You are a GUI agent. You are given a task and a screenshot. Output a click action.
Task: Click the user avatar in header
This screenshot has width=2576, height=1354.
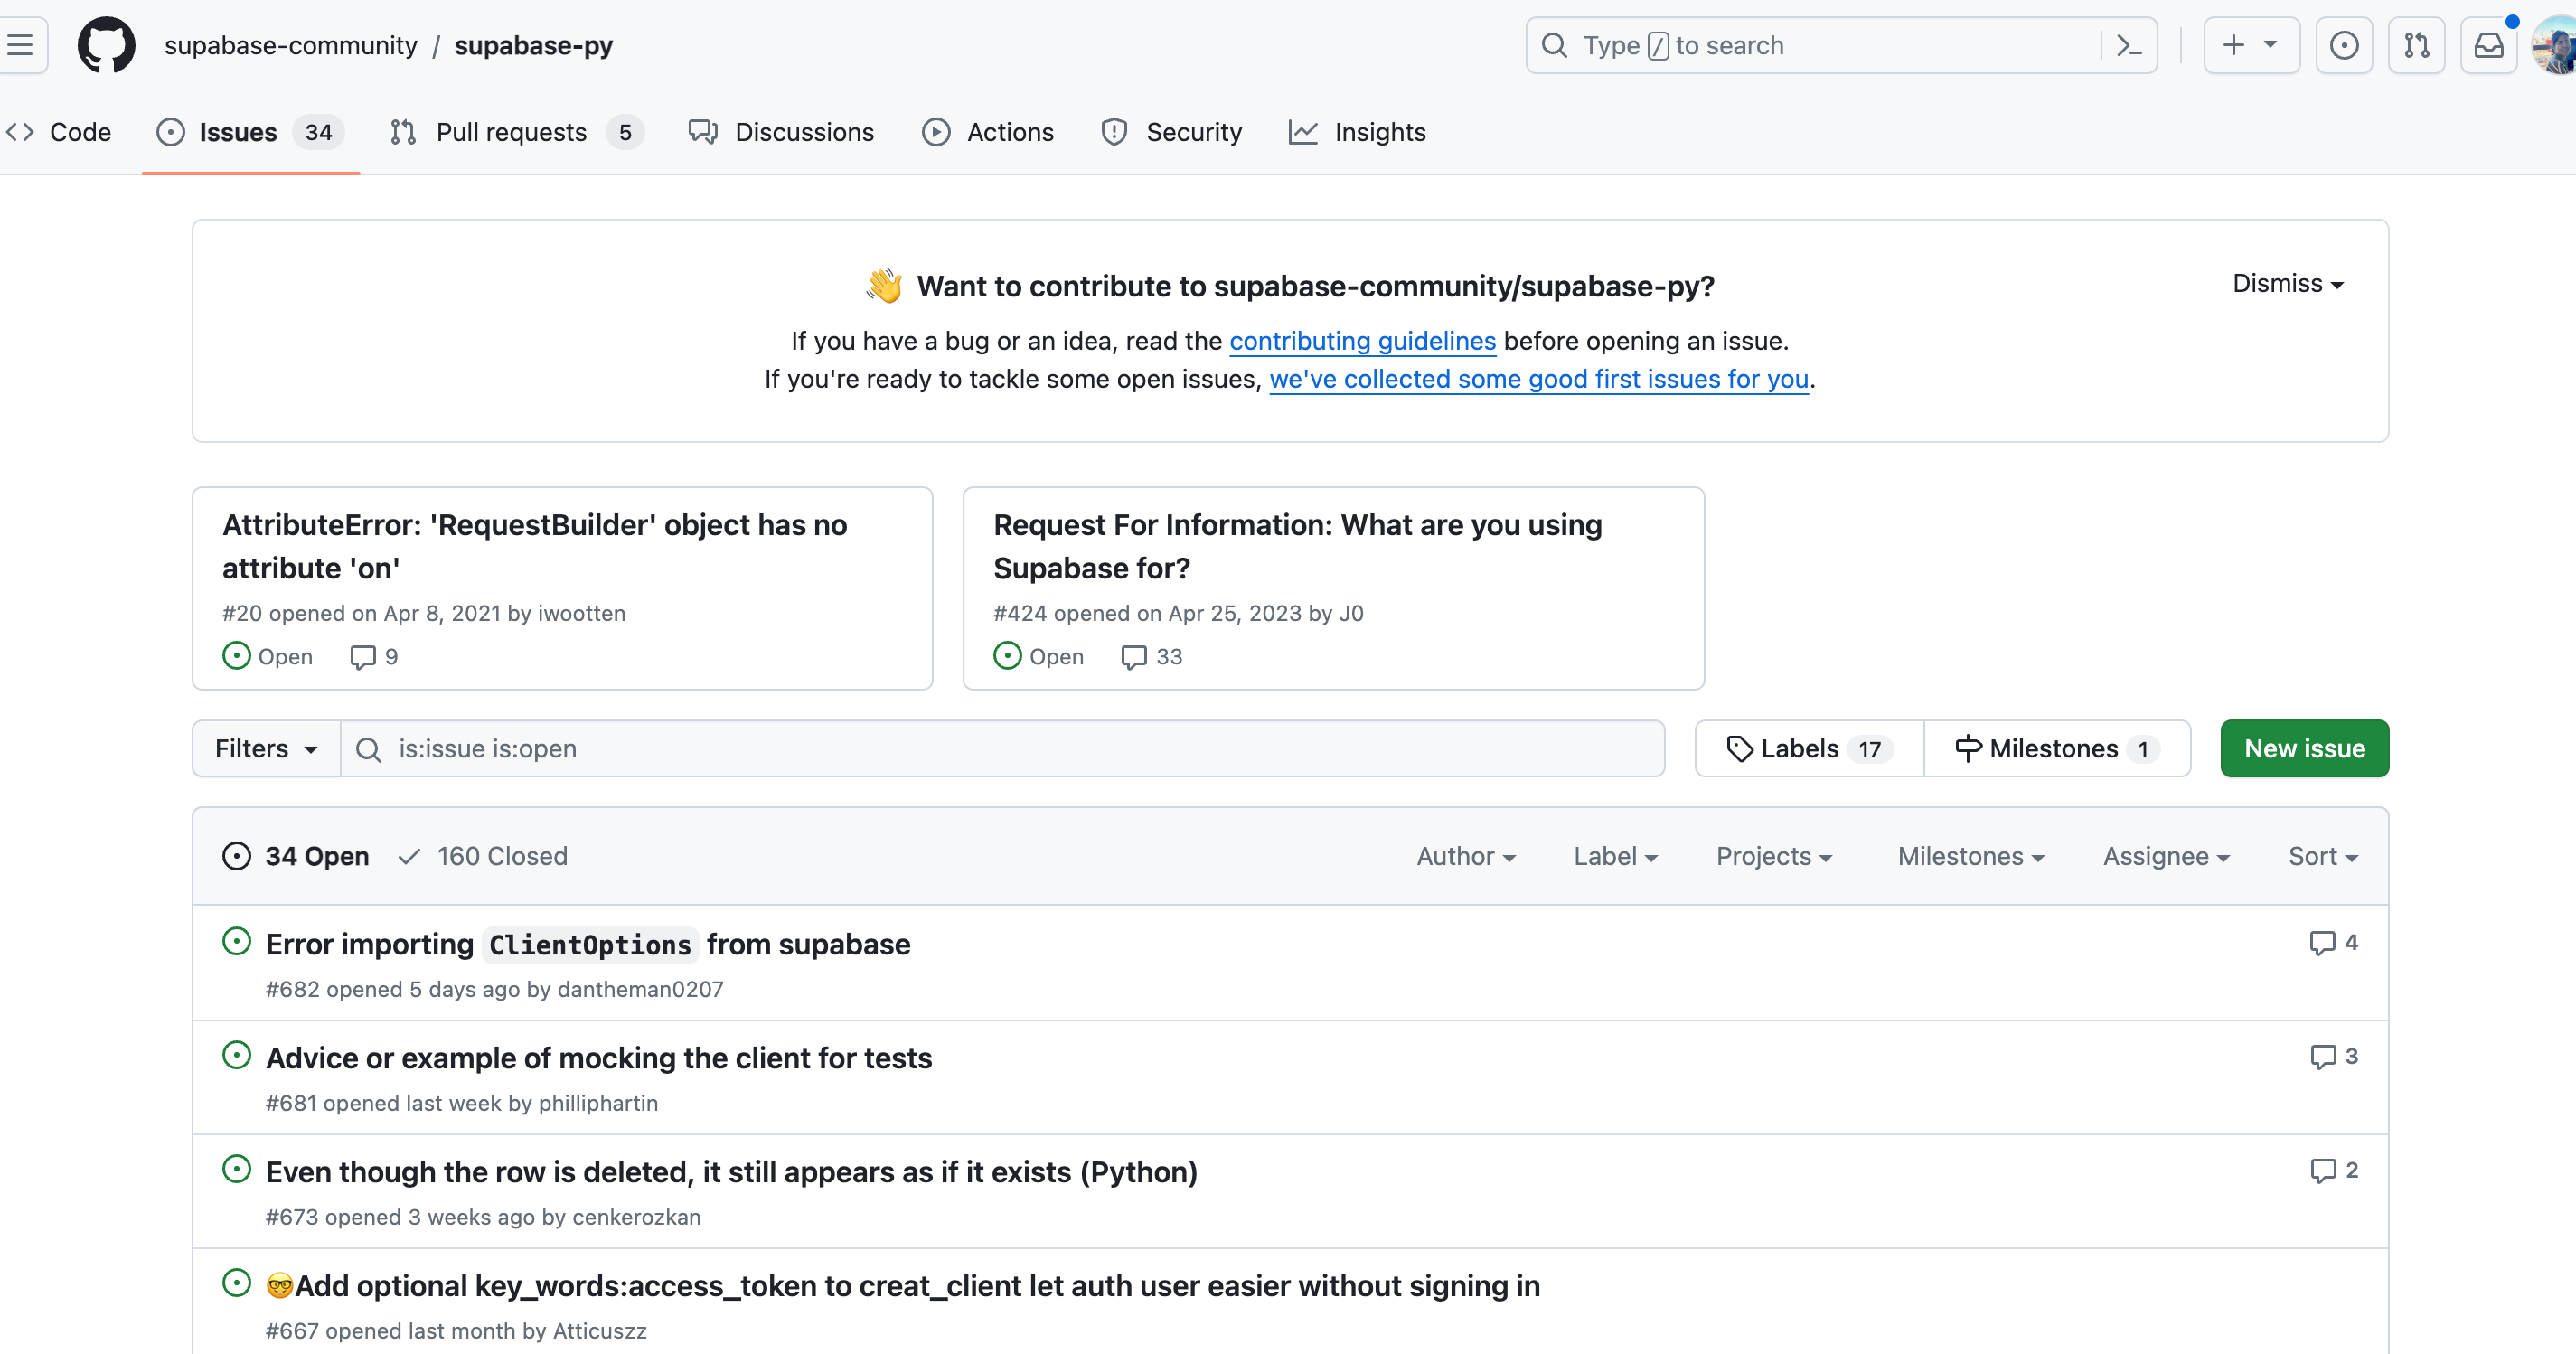point(2553,45)
